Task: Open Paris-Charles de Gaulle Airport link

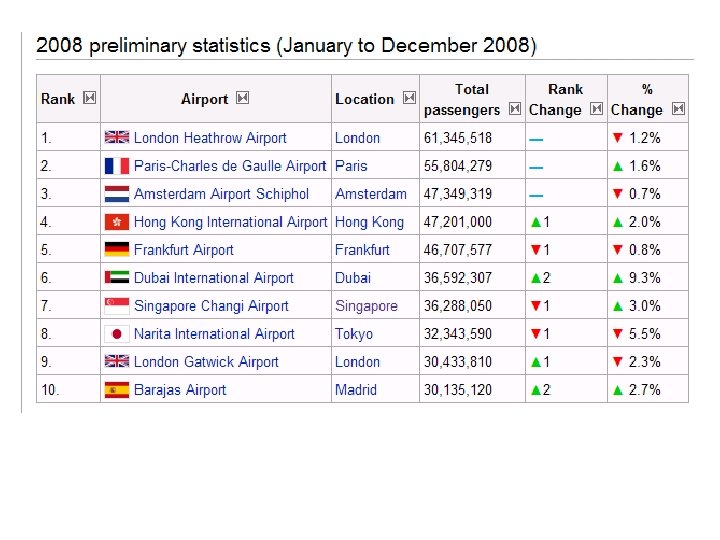Action: click(x=230, y=166)
